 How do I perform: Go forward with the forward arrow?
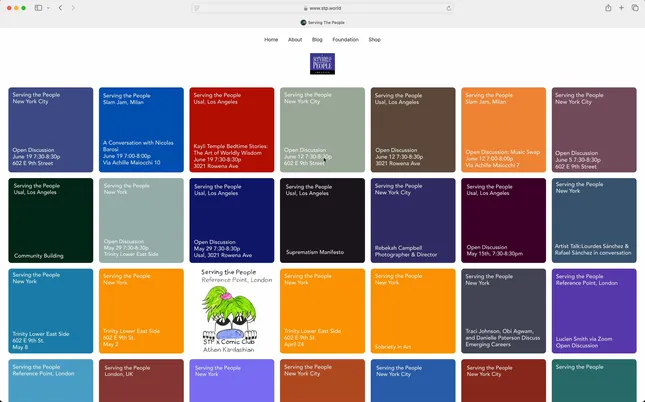[x=73, y=8]
